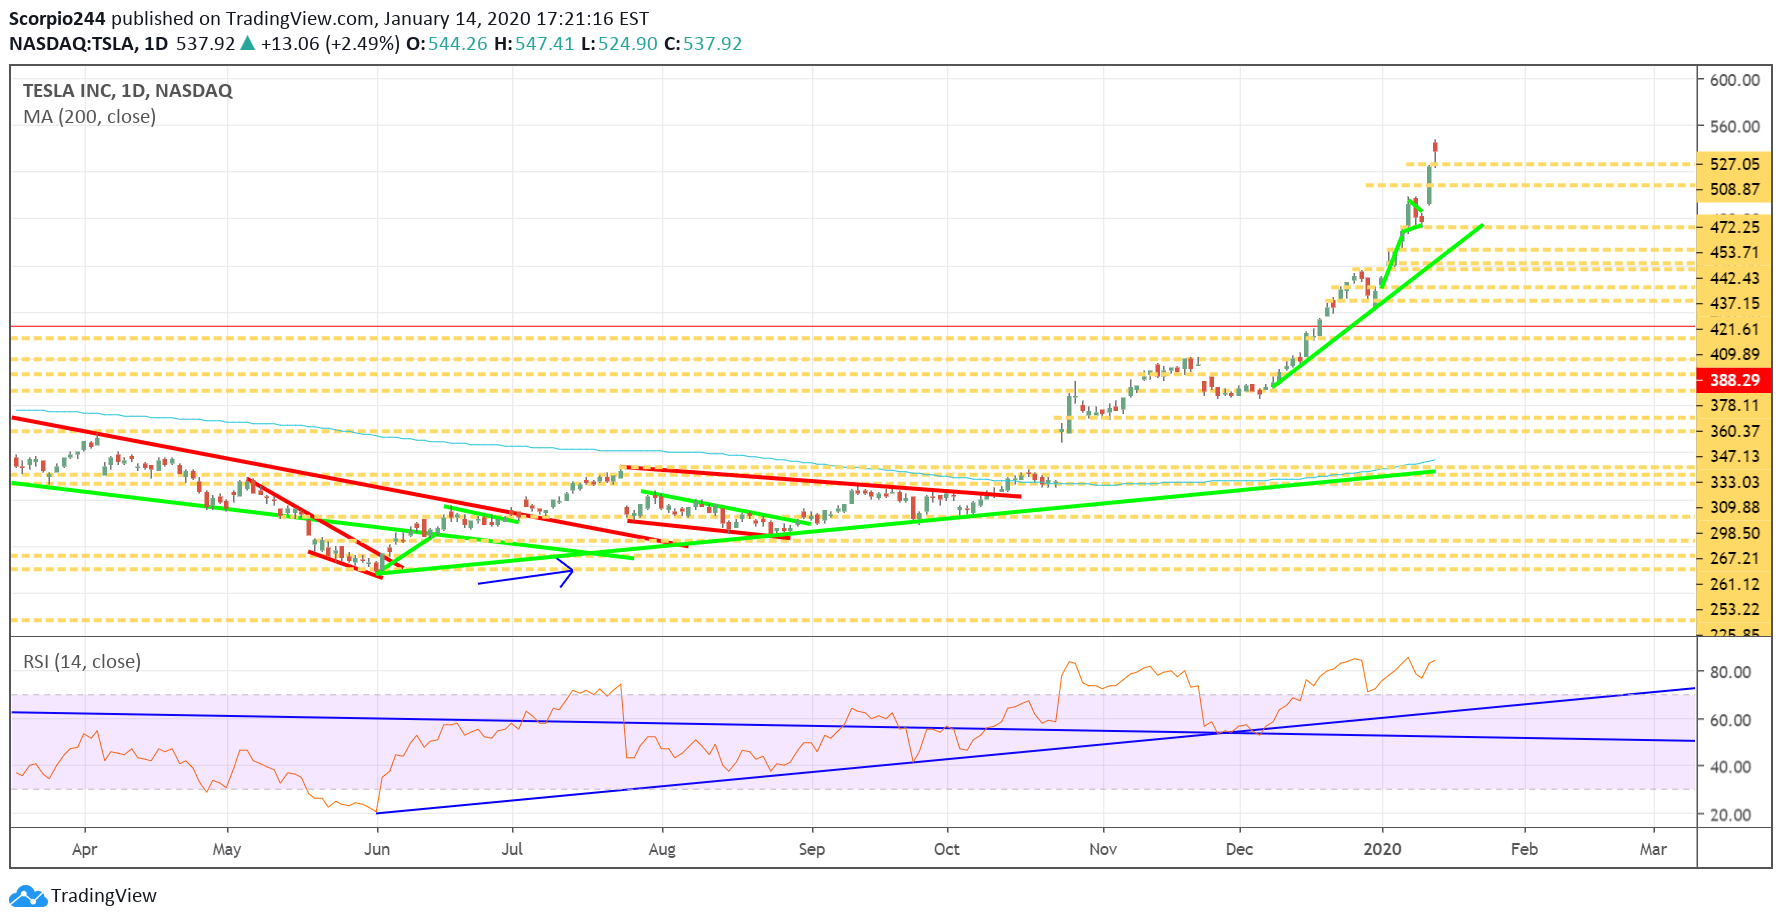Select the 409.89 price level label
Image resolution: width=1782 pixels, height=923 pixels.
(1734, 354)
